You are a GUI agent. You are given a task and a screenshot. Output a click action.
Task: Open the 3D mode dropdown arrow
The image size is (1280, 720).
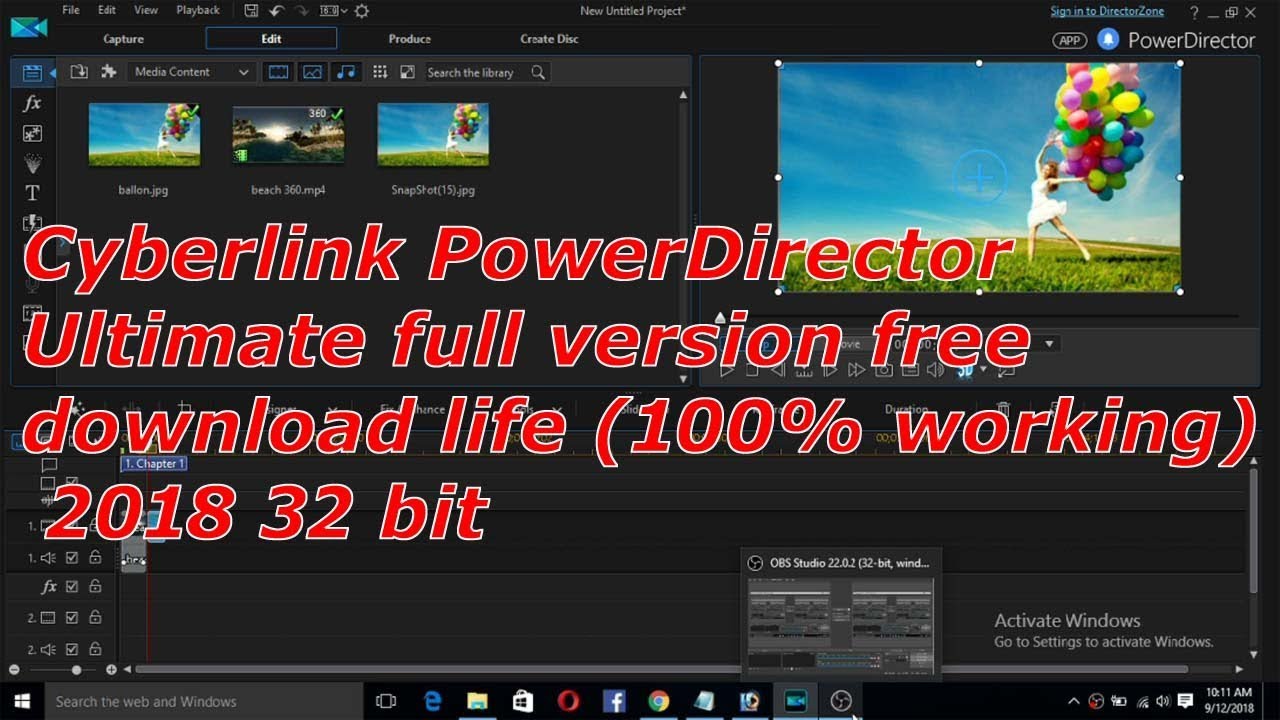[x=983, y=369]
